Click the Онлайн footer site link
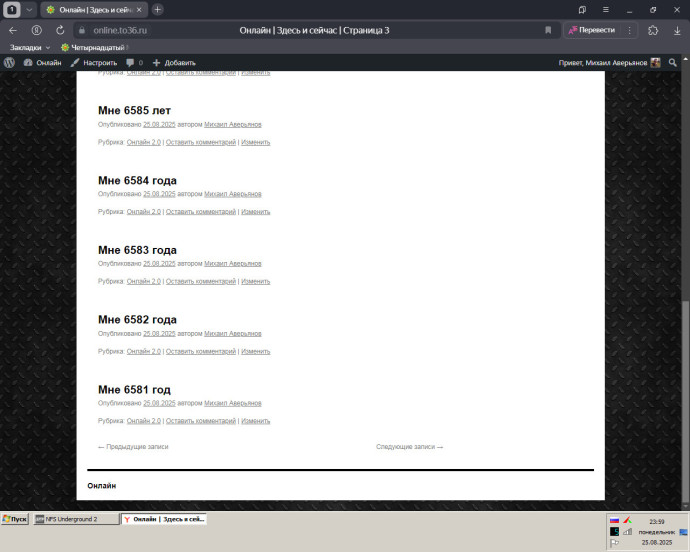690x552 pixels. coord(102,486)
